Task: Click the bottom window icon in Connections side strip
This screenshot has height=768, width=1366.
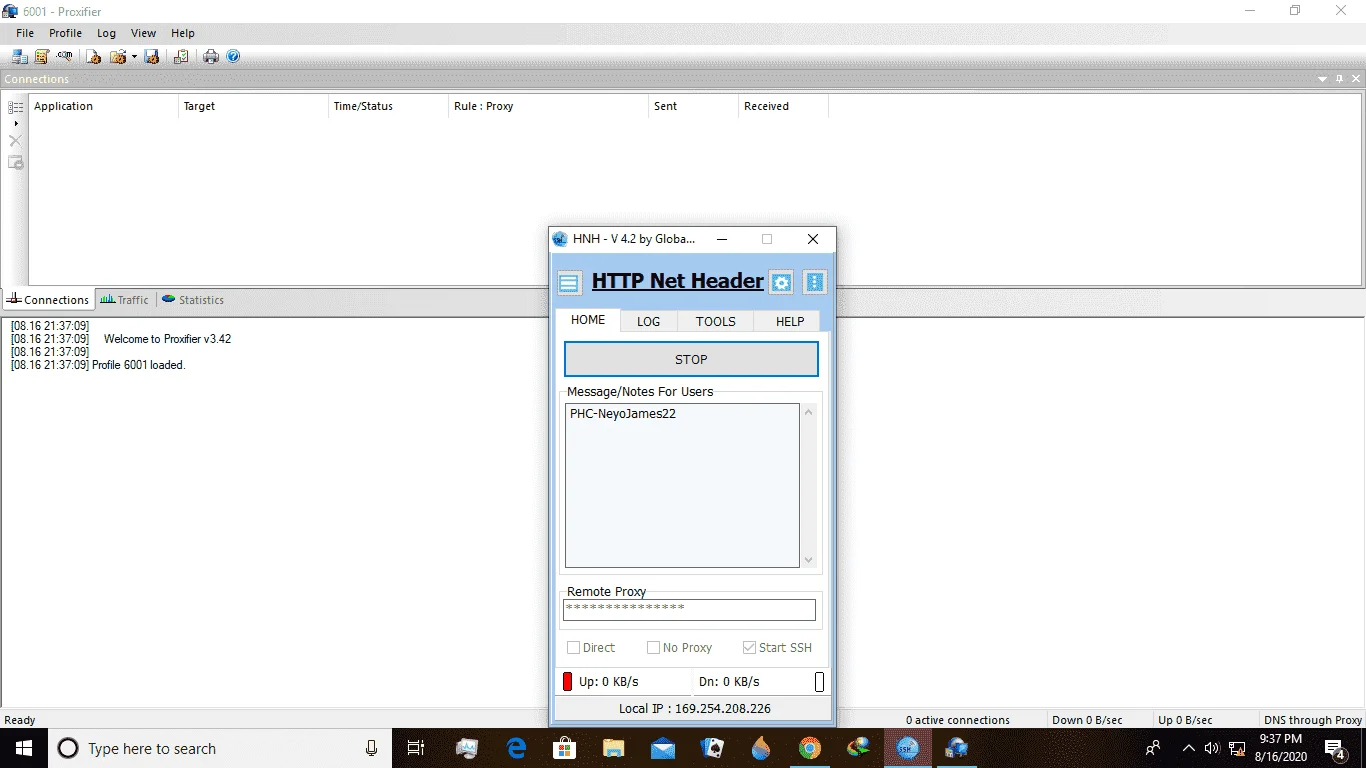Action: pos(16,163)
